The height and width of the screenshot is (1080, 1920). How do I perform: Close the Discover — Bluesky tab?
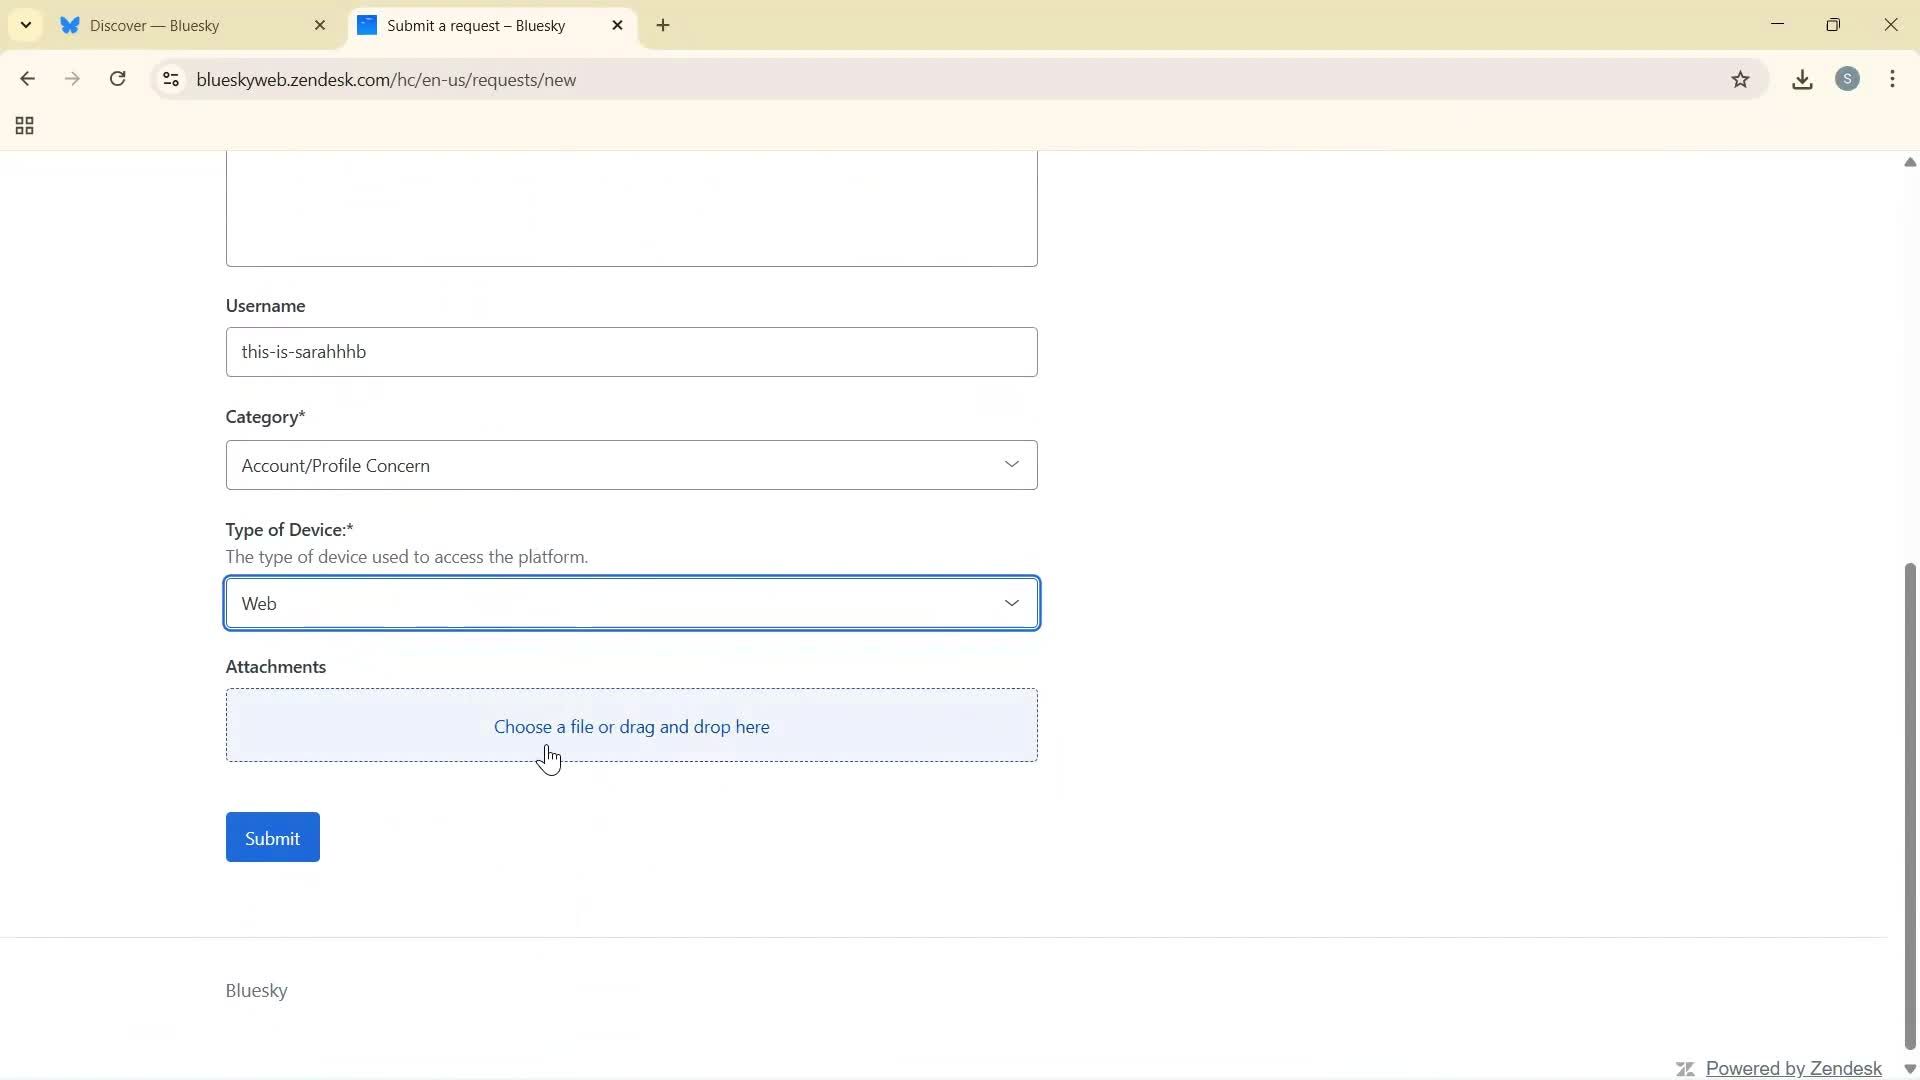(320, 25)
